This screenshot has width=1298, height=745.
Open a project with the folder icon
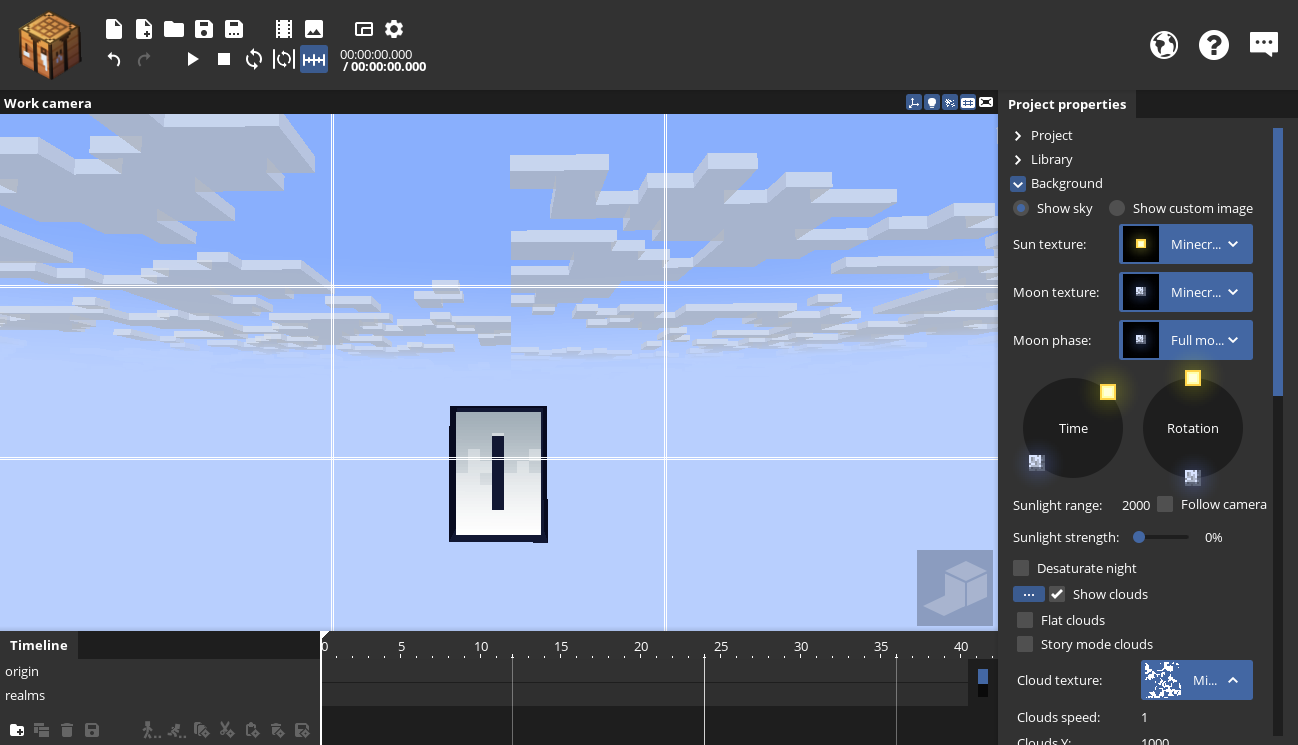[x=174, y=29]
